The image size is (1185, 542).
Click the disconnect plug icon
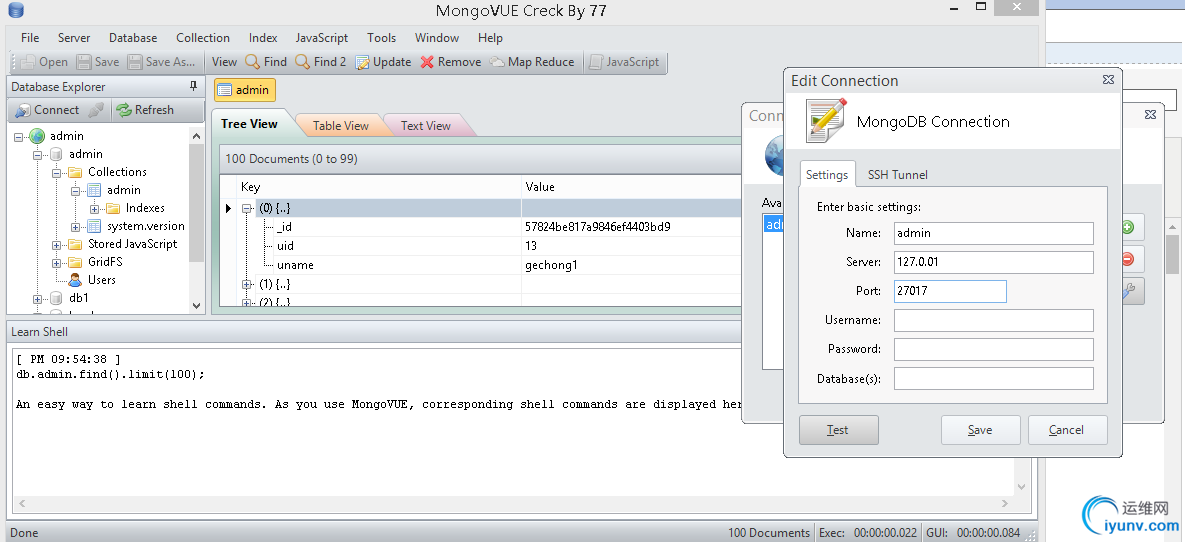coord(96,110)
